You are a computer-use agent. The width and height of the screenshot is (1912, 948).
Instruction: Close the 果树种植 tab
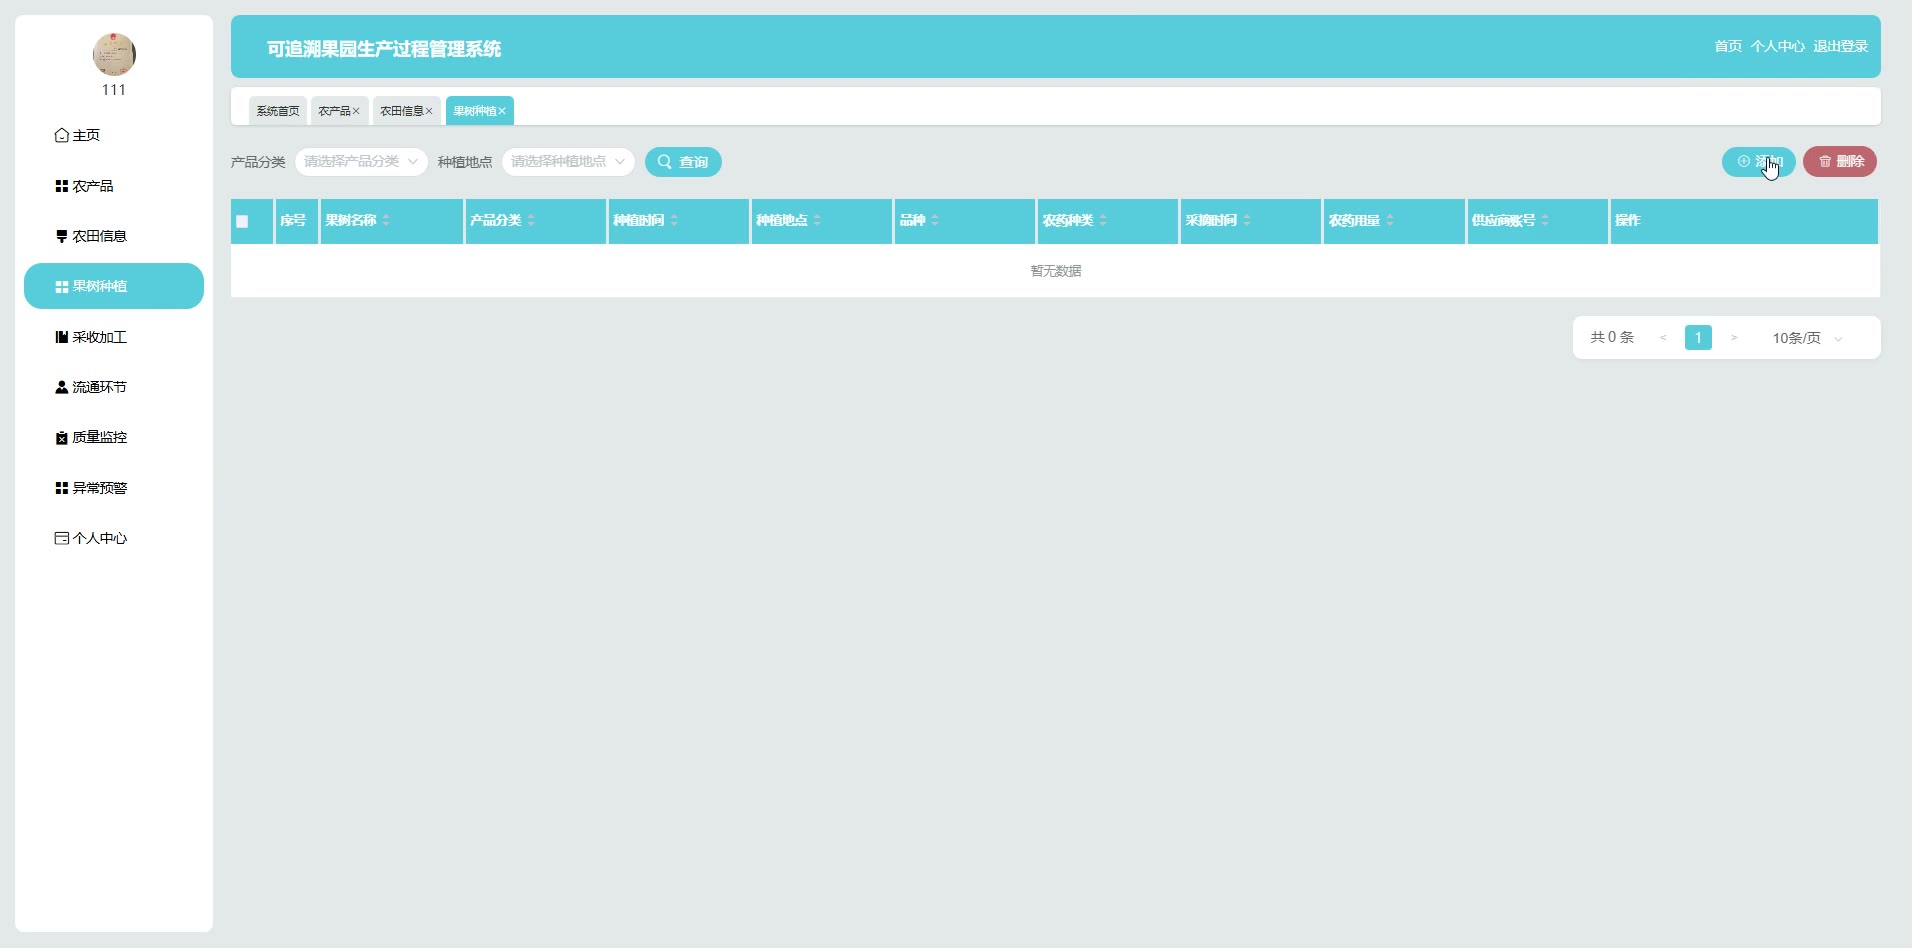[x=502, y=111]
